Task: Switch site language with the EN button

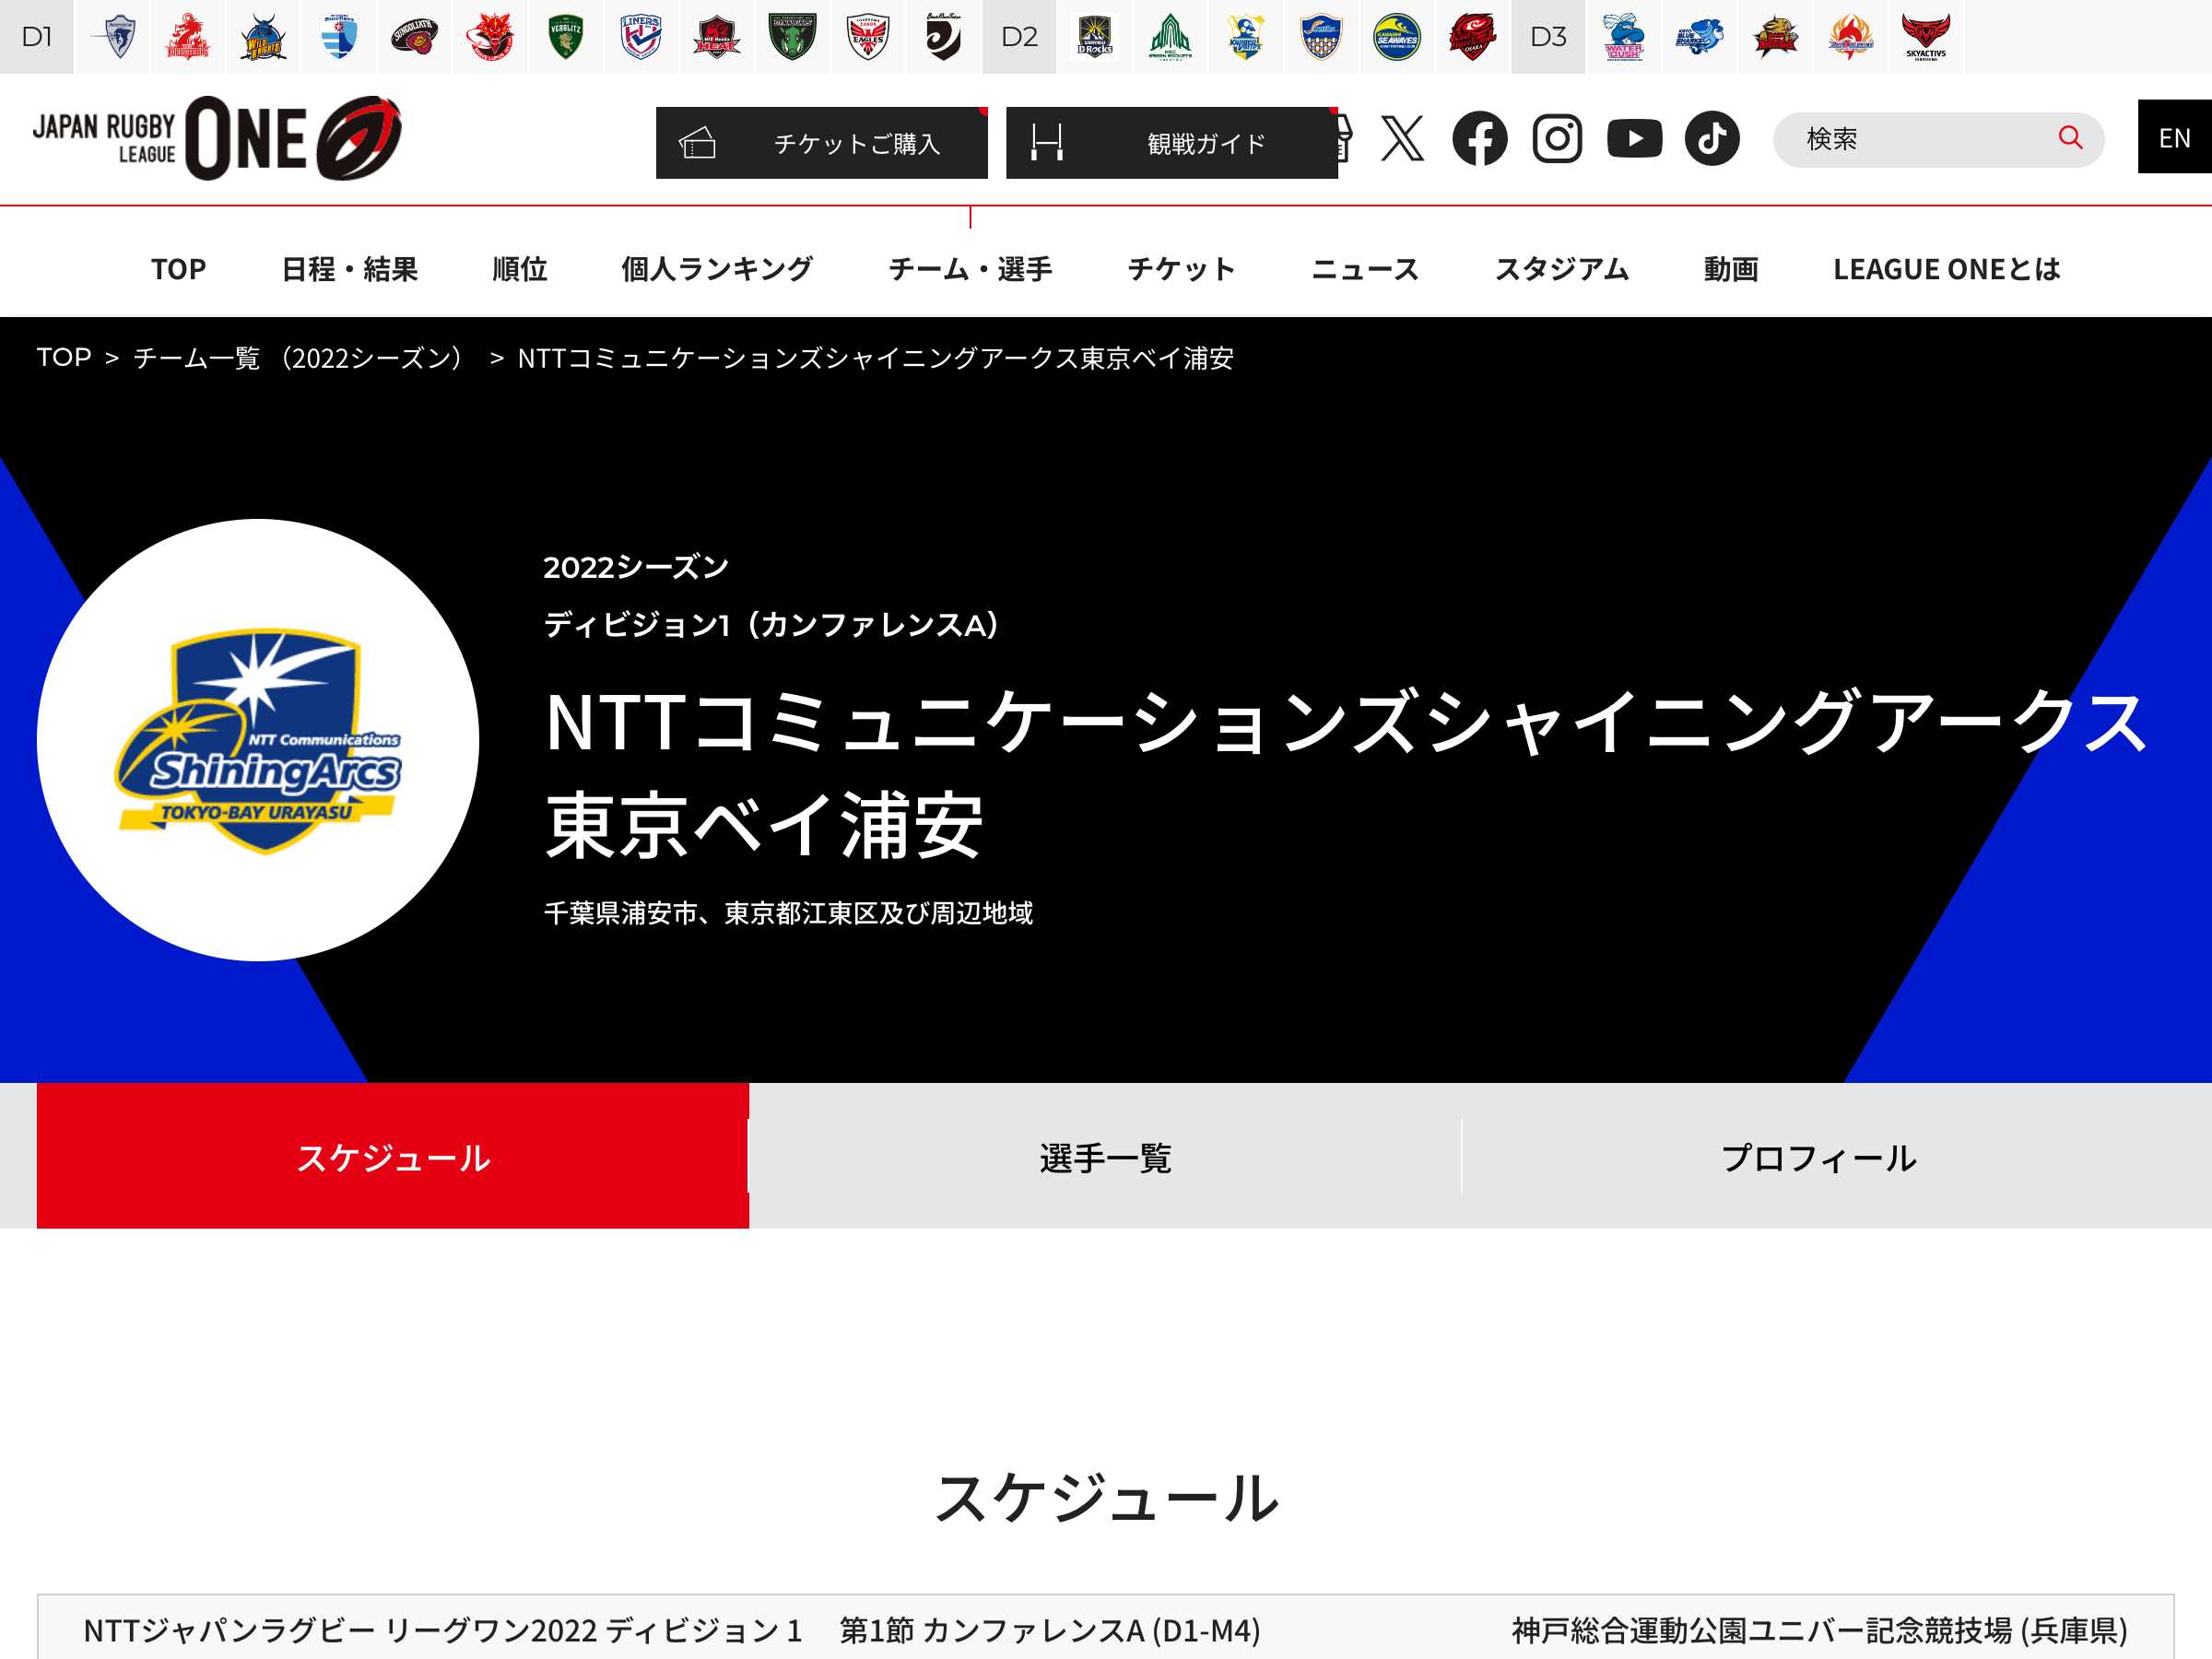Action: coord(2174,137)
